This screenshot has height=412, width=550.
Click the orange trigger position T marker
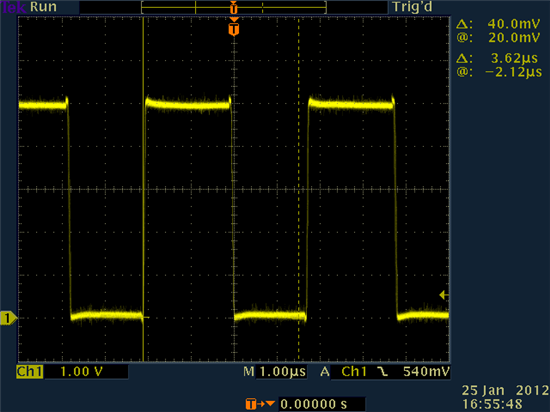tap(234, 29)
